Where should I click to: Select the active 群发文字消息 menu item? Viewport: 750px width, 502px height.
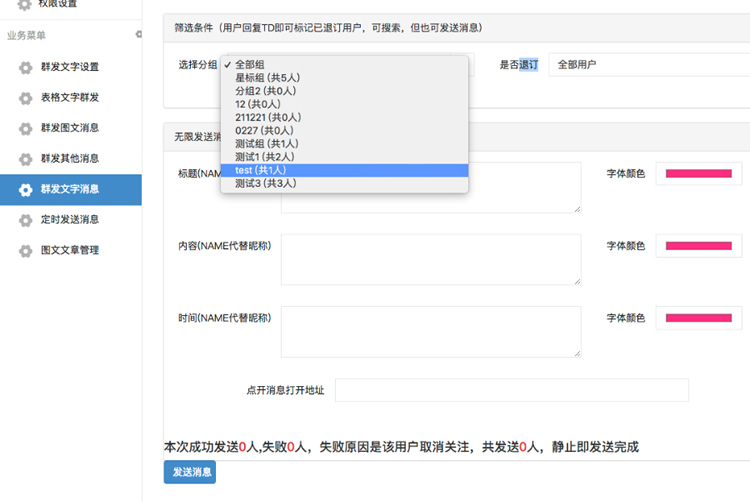point(71,190)
